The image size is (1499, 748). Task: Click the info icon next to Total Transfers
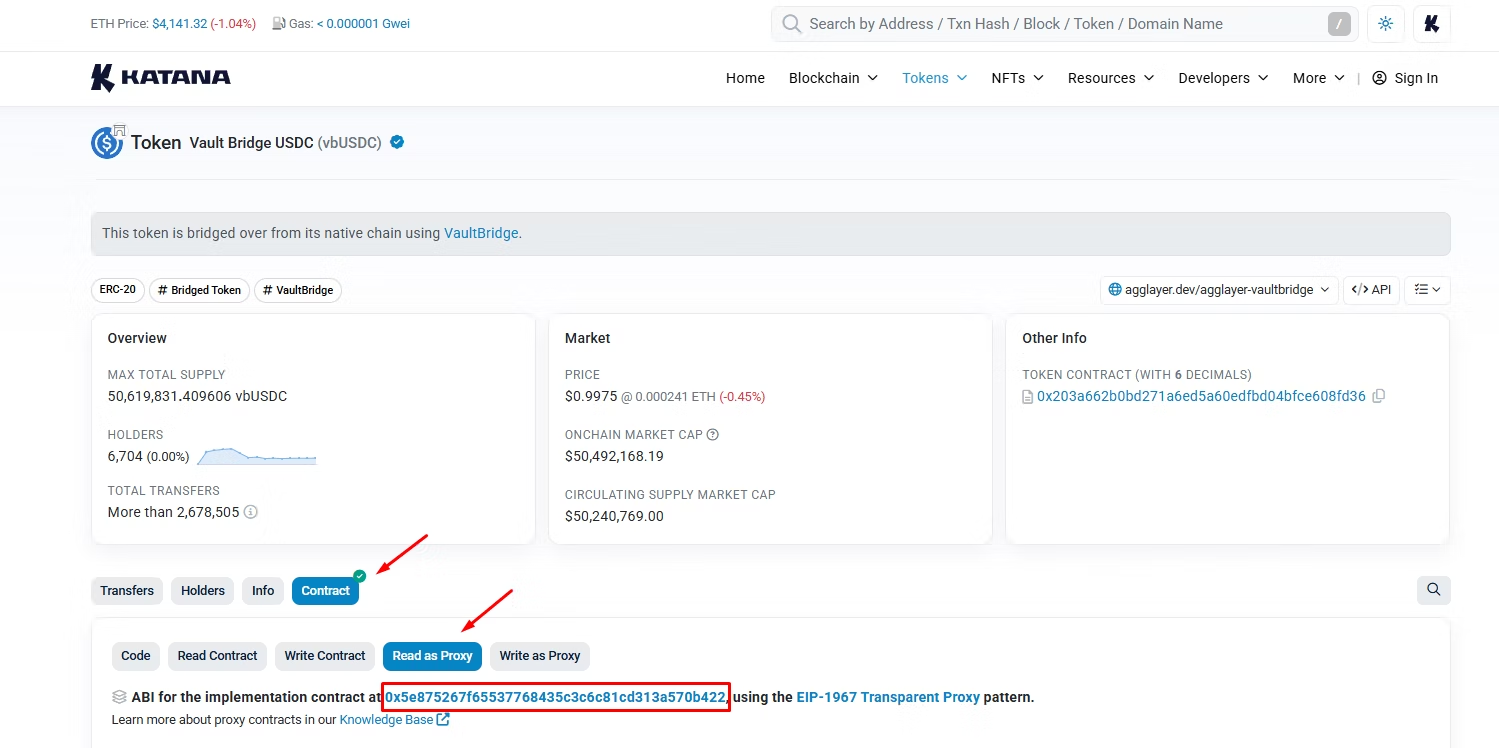click(251, 512)
